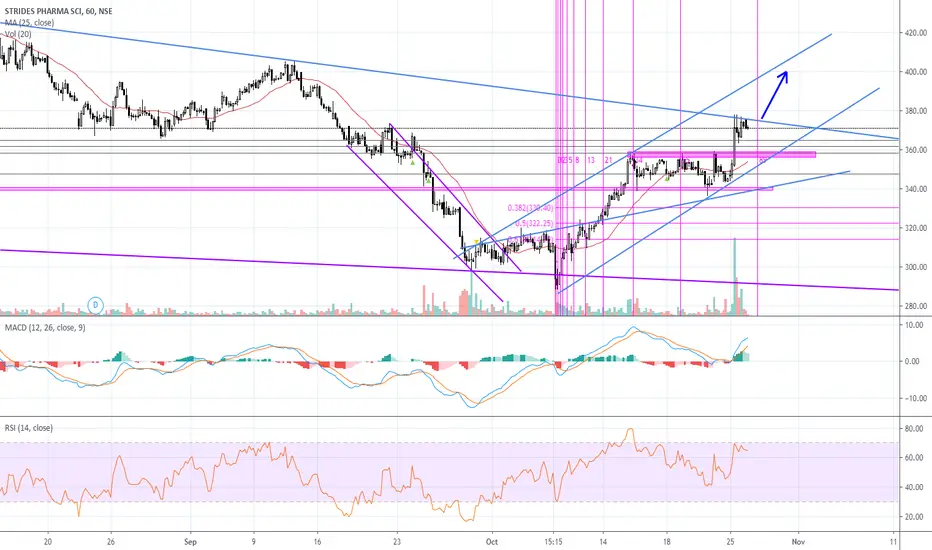Image resolution: width=932 pixels, height=550 pixels.
Task: Click the MACD 0.00 scale label
Action: tap(915, 361)
